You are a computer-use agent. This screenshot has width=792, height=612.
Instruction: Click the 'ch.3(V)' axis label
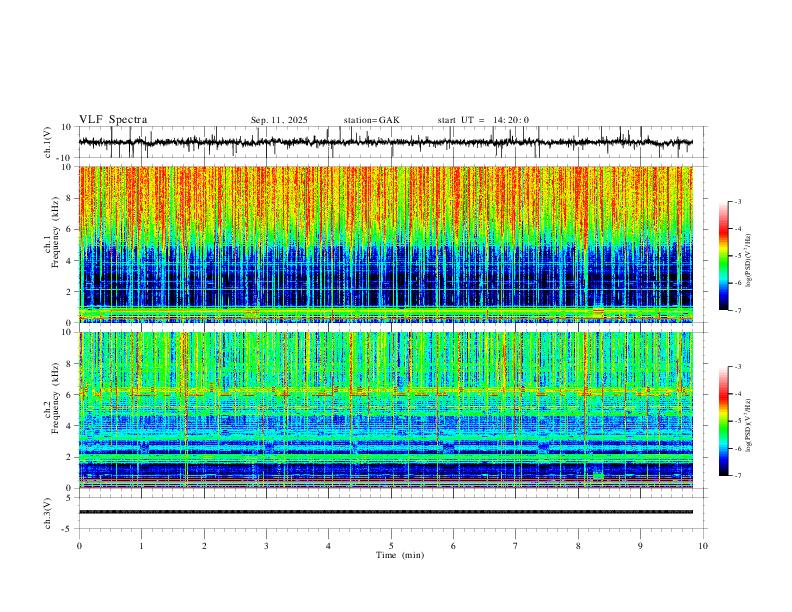coord(48,513)
